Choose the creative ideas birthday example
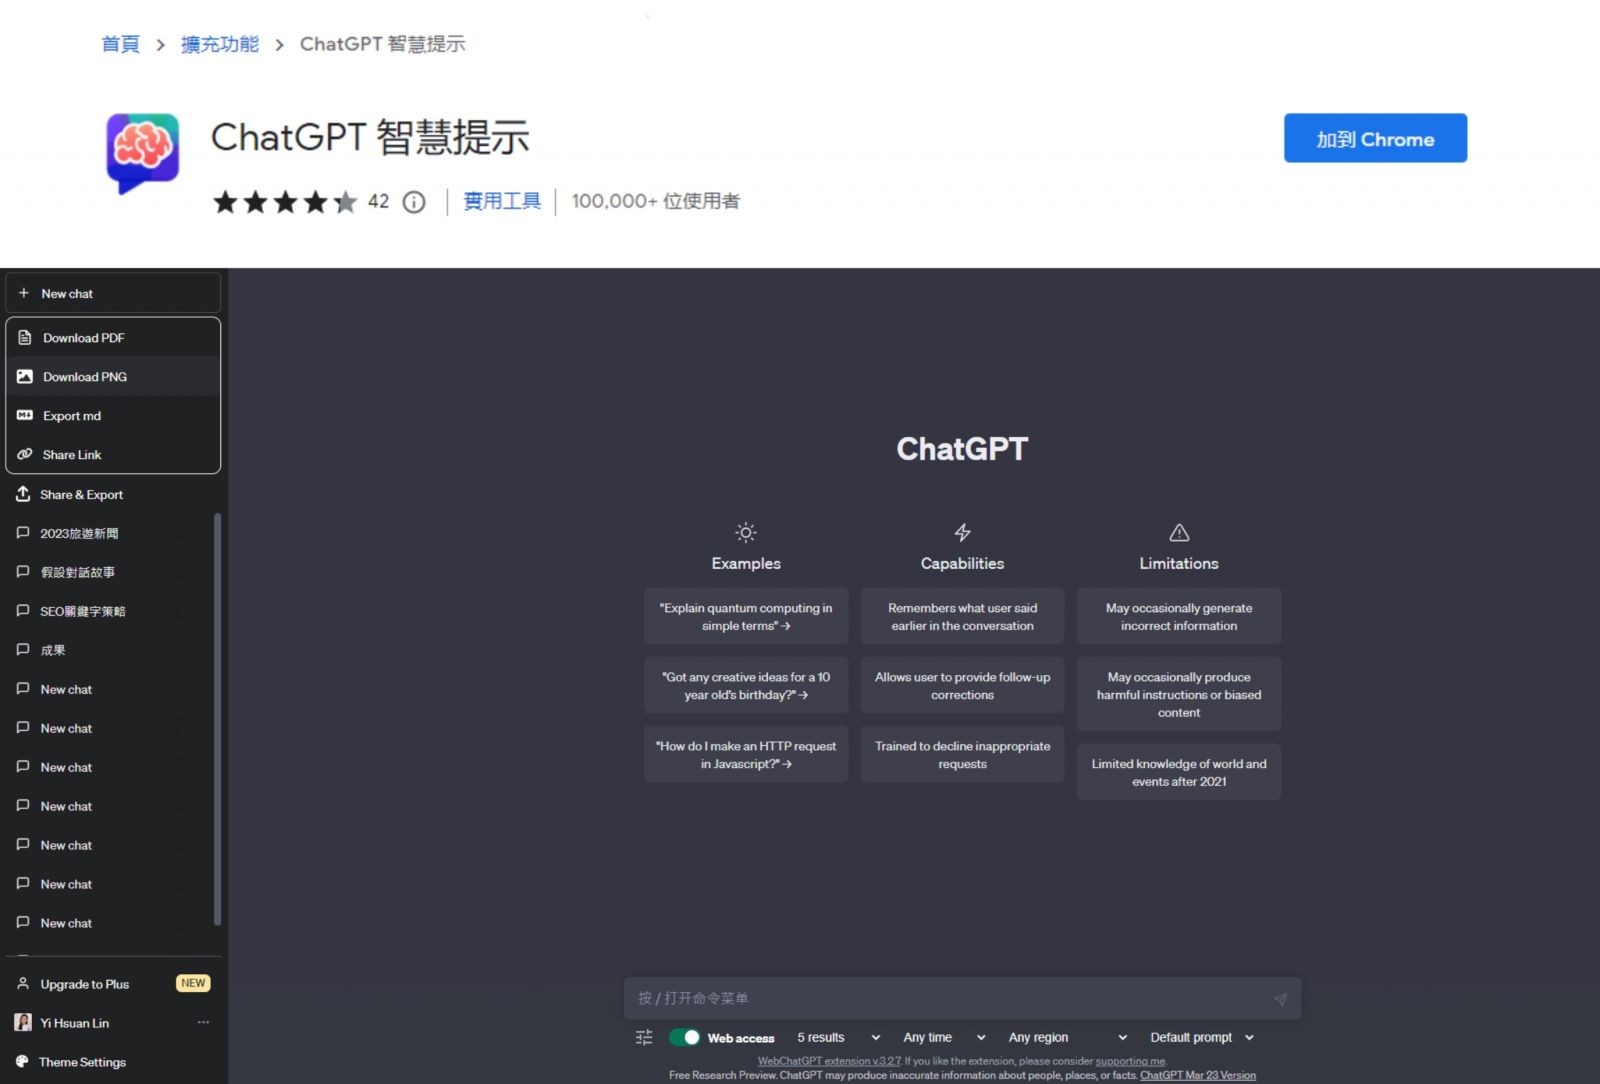The height and width of the screenshot is (1084, 1600). pyautogui.click(x=746, y=685)
